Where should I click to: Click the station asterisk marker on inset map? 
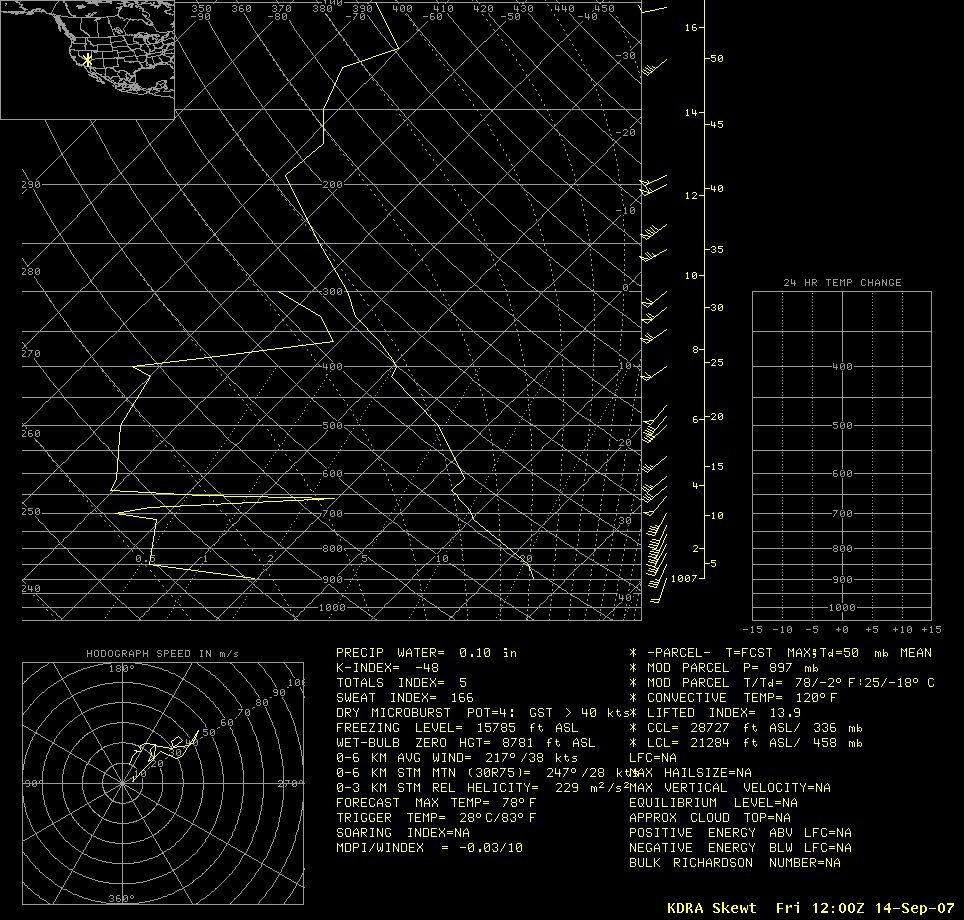88,60
